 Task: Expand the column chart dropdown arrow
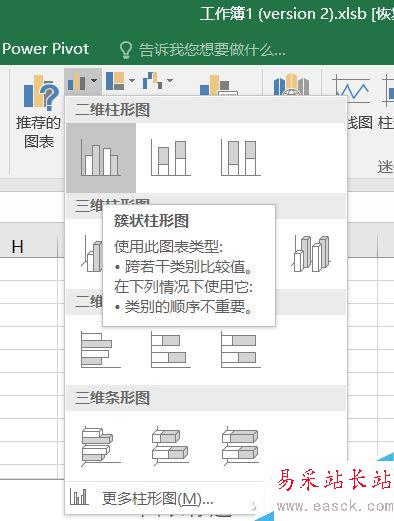(94, 81)
